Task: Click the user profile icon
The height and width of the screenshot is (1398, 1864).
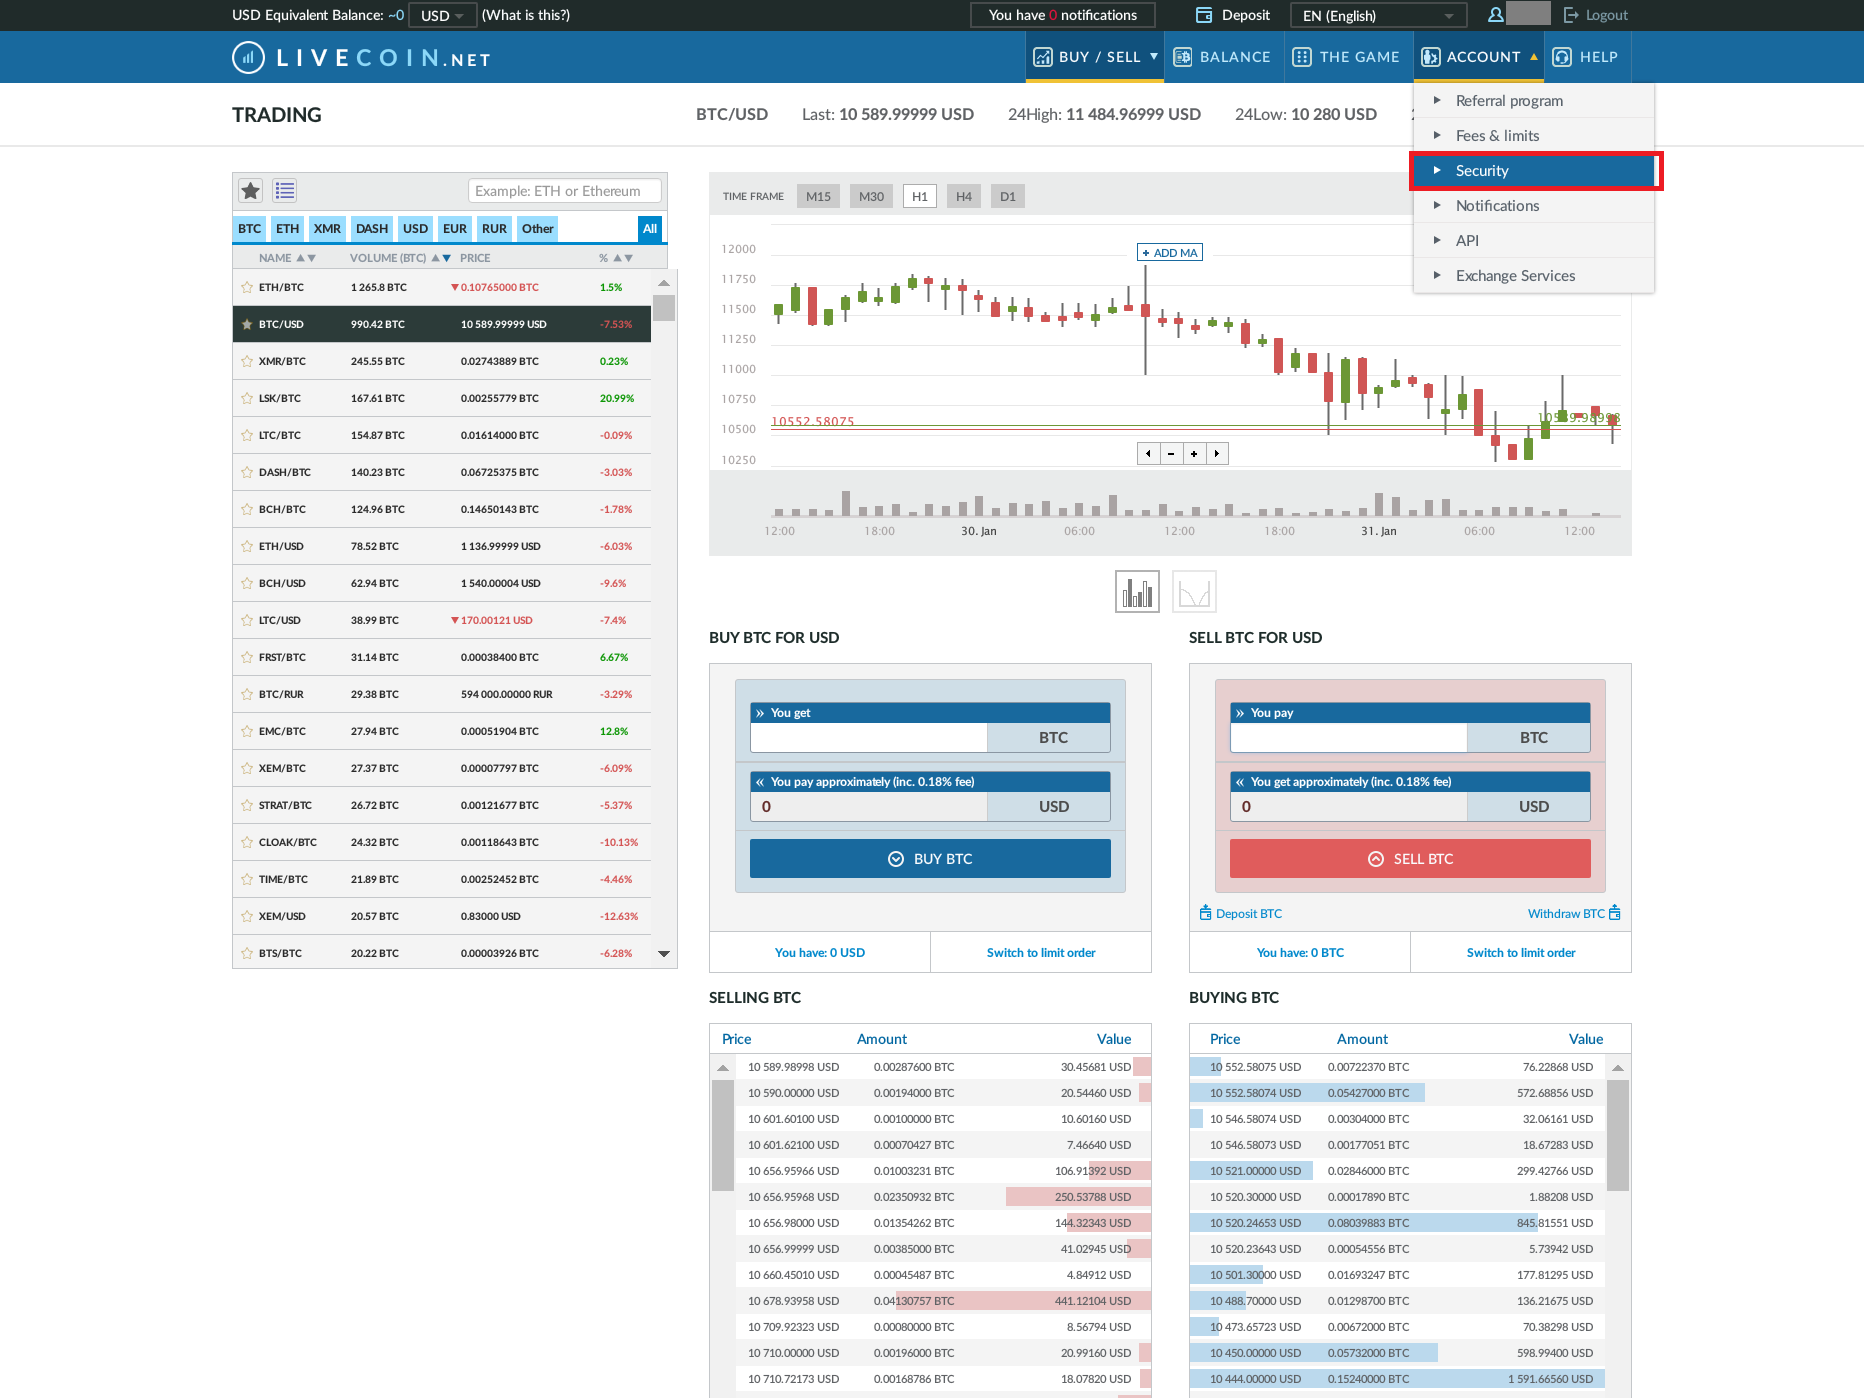Action: 1495,15
